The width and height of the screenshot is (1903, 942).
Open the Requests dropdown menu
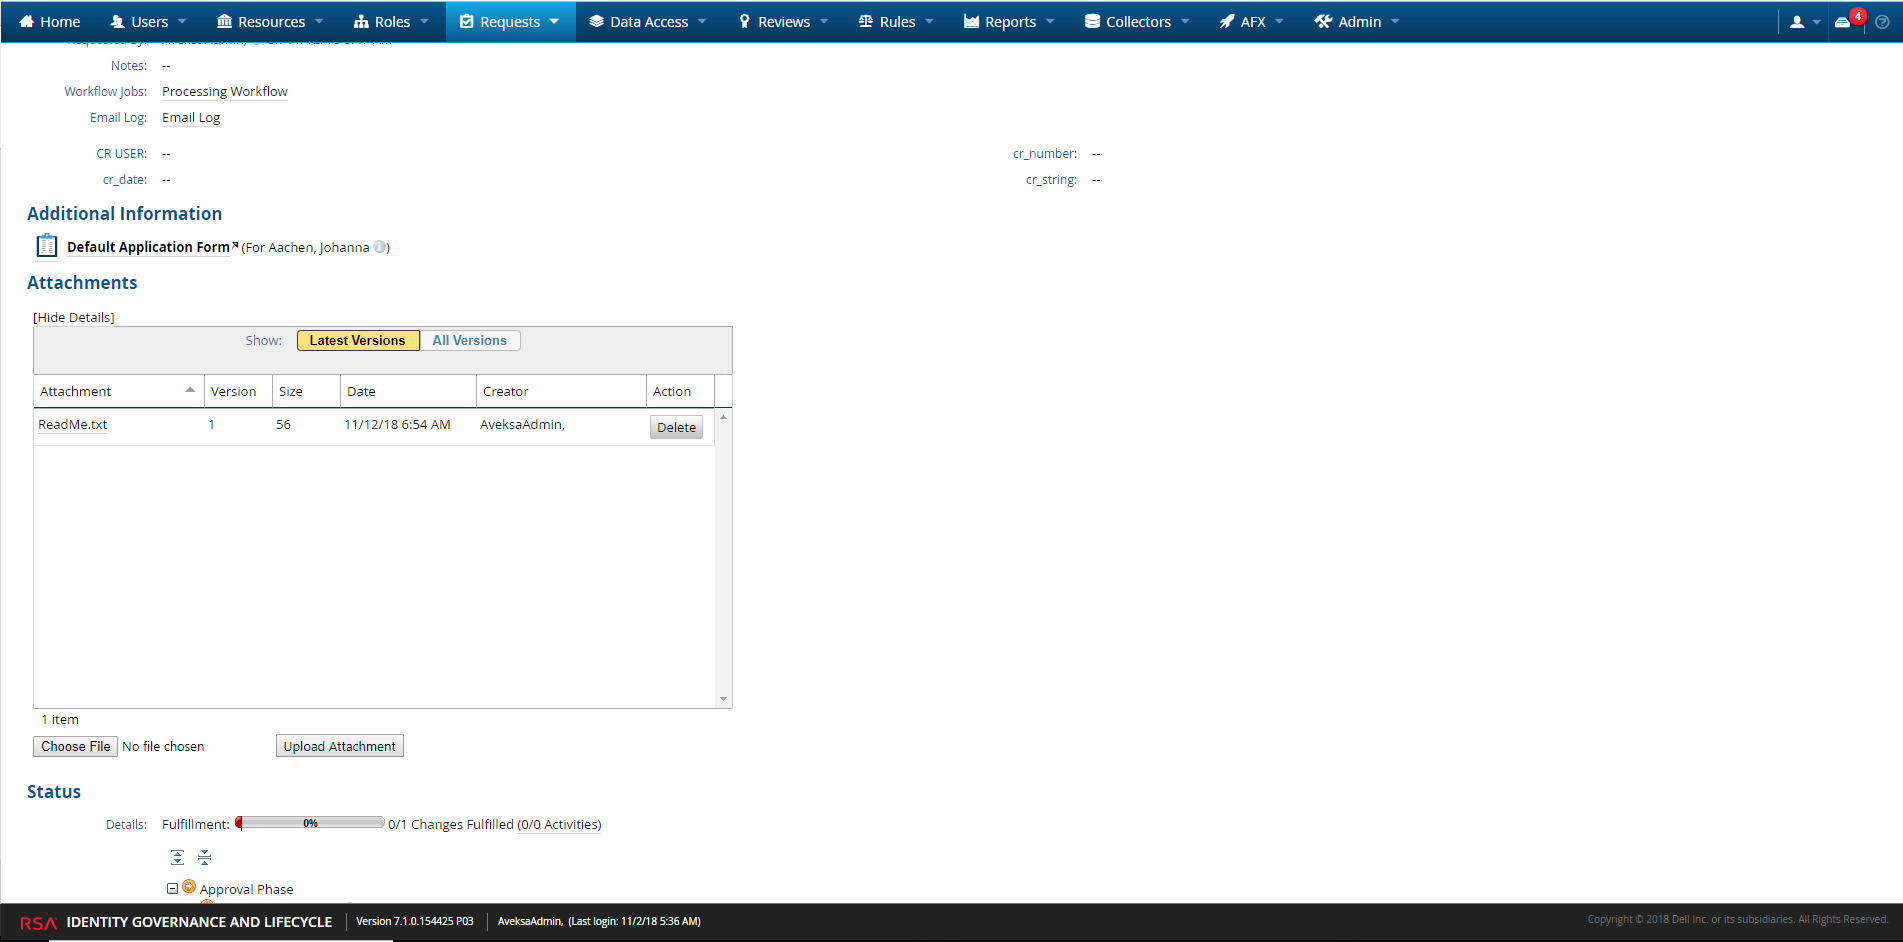click(x=510, y=21)
